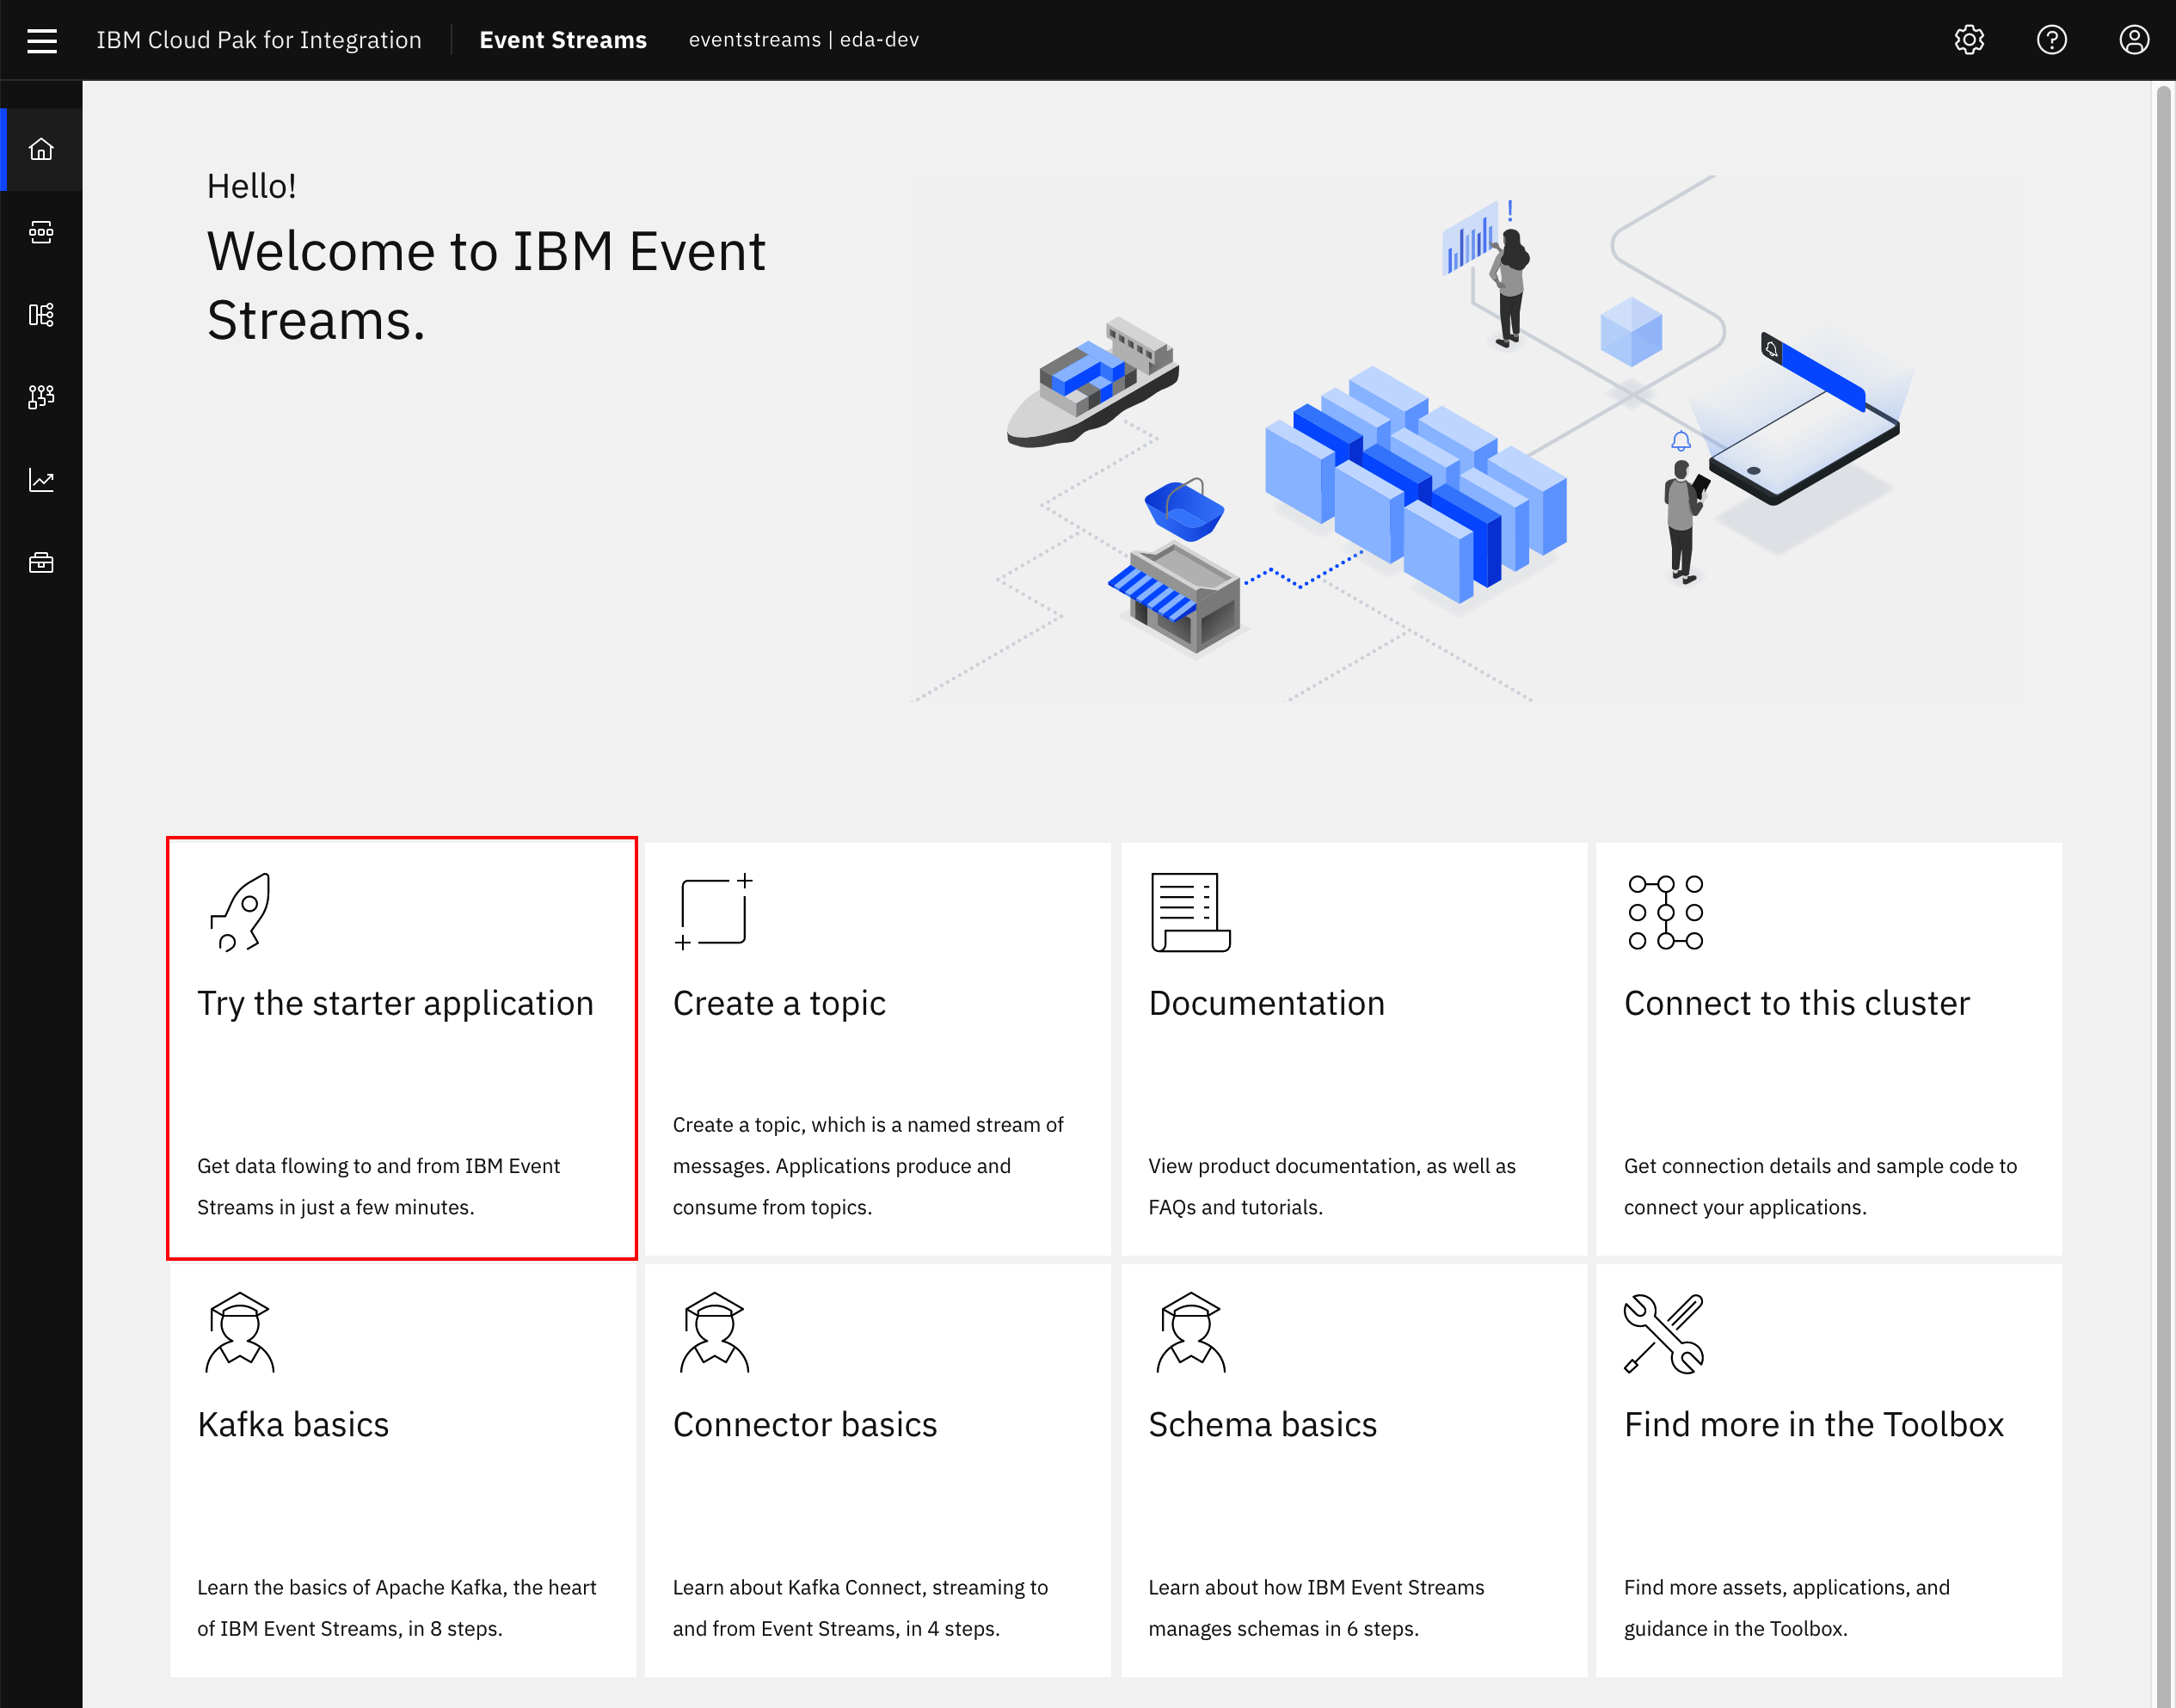Open the Schema registry icon in the sidebar

pos(41,315)
